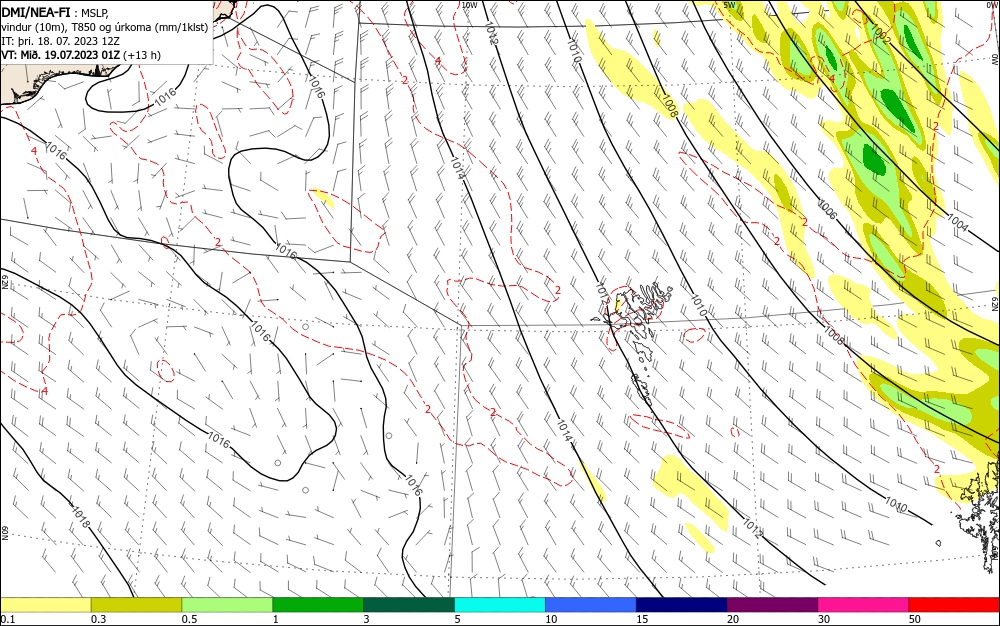Click the '10W' longitude label
The width and height of the screenshot is (1000, 626).
[469, 5]
